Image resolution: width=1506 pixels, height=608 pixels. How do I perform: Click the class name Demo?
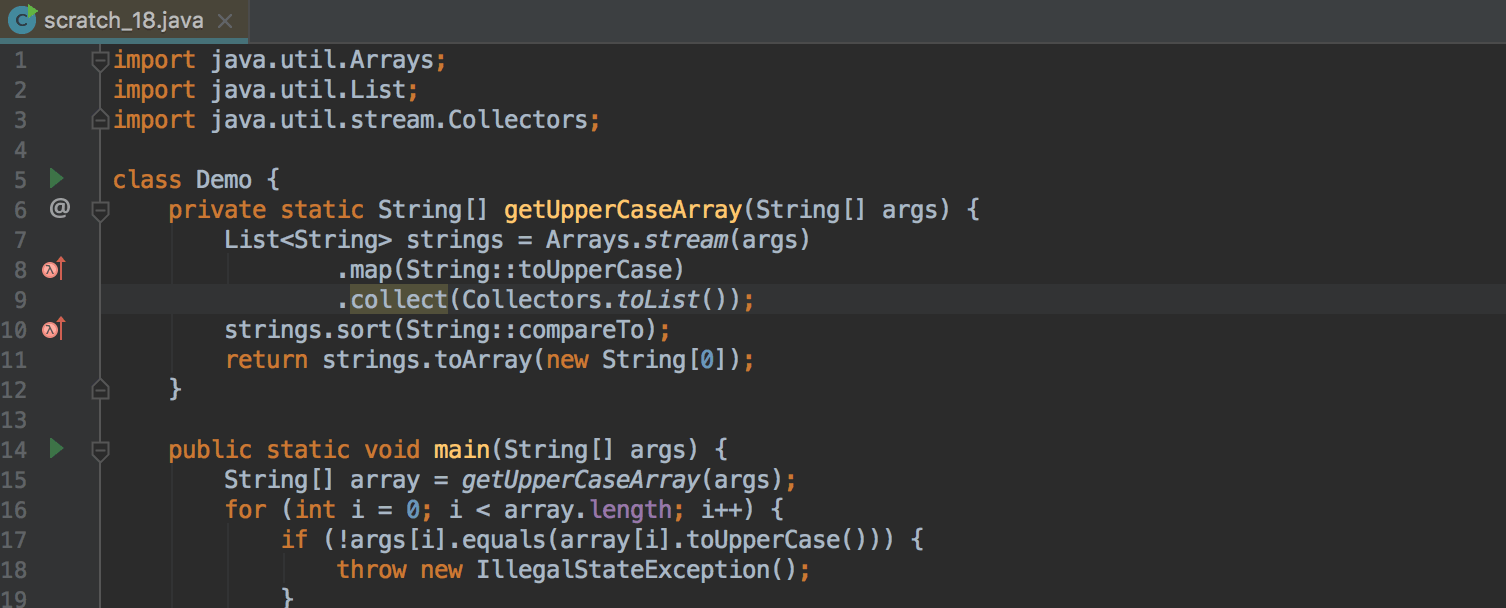(x=224, y=179)
